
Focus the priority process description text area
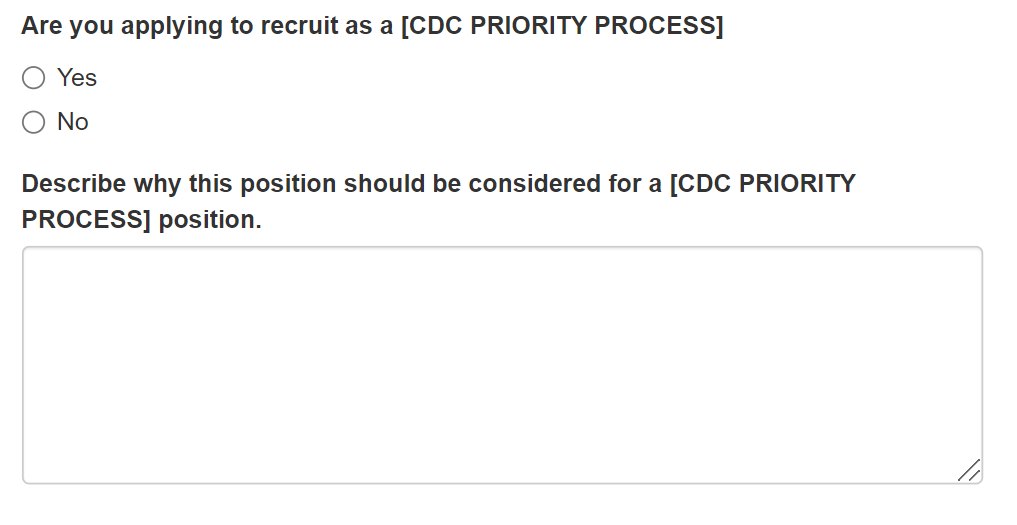coord(502,365)
